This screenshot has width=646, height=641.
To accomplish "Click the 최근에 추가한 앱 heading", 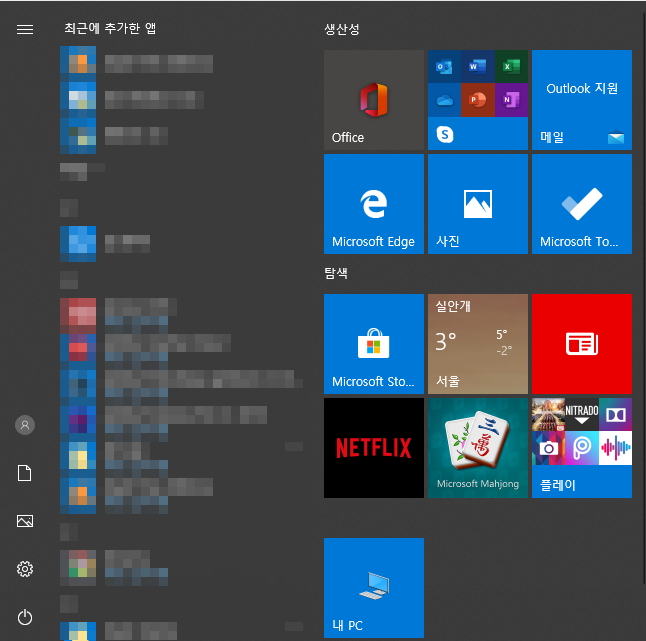I will pyautogui.click(x=110, y=28).
